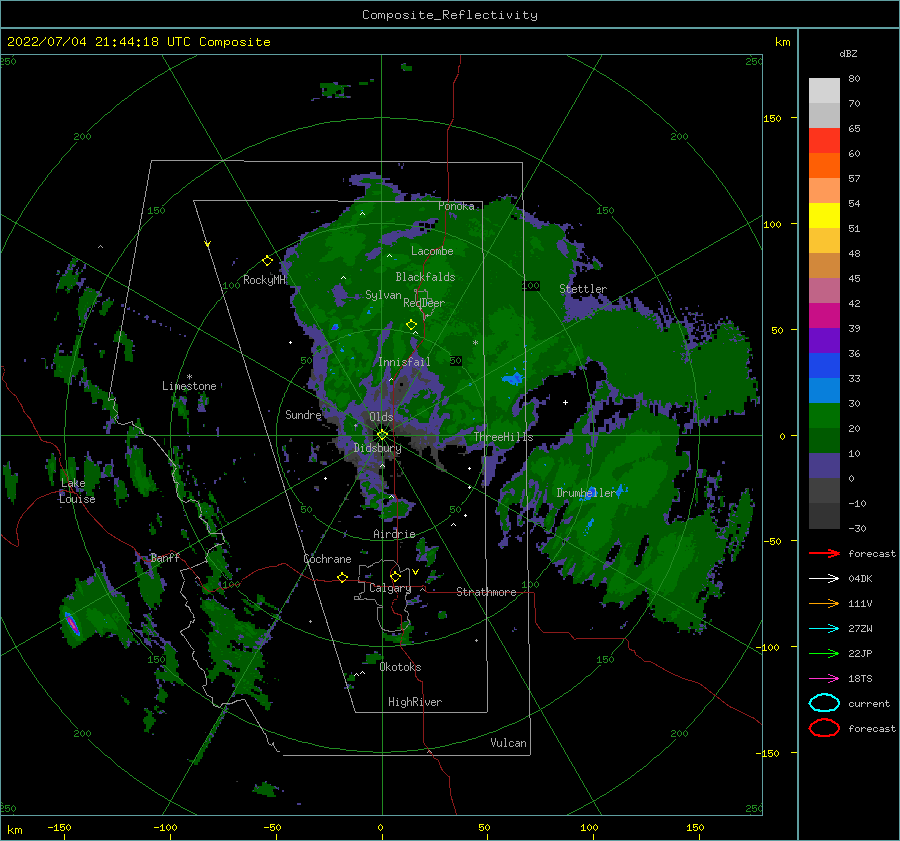Click the magenta 18TS arrow icon

click(824, 679)
